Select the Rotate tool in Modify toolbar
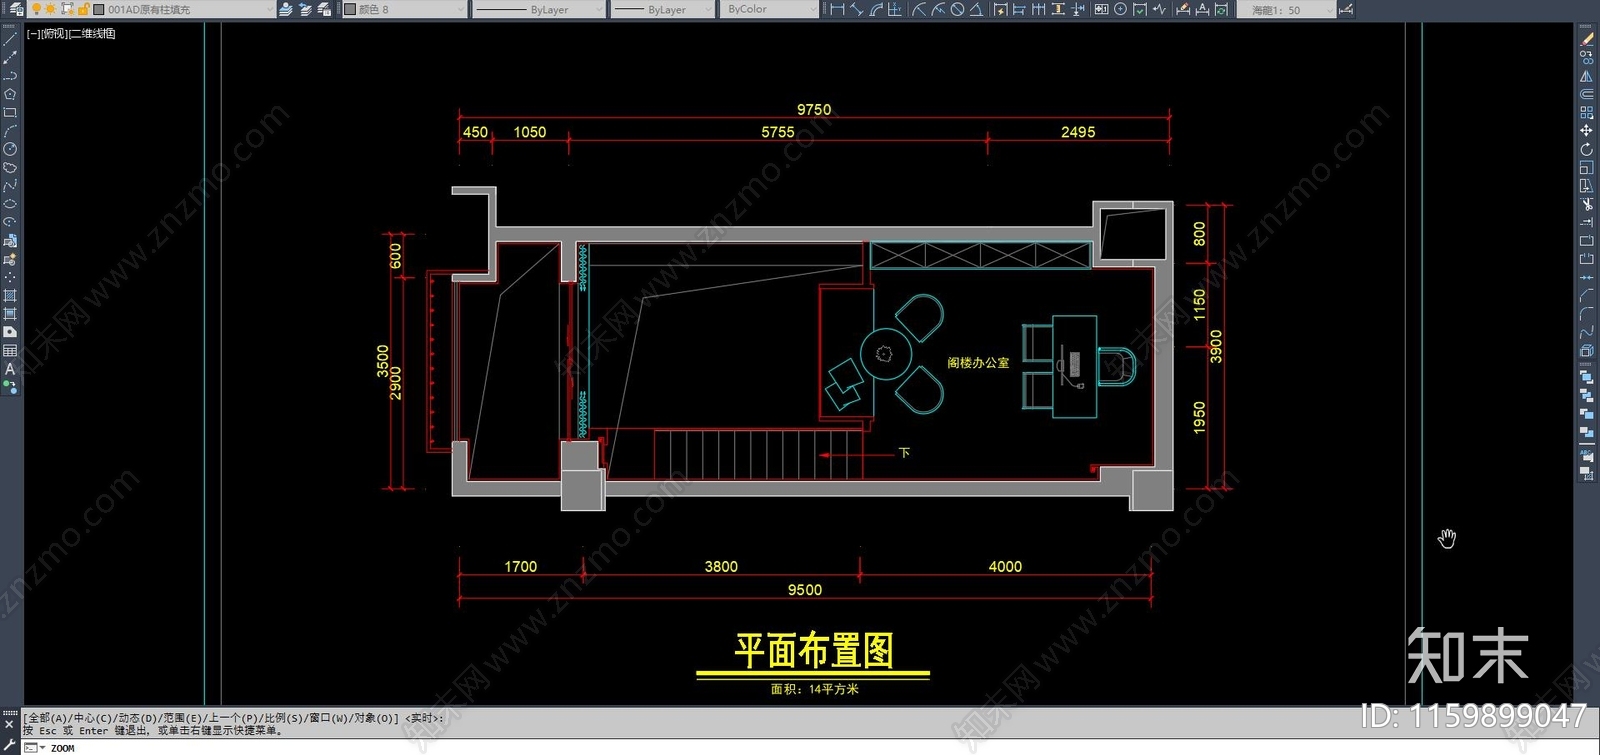 [1586, 149]
